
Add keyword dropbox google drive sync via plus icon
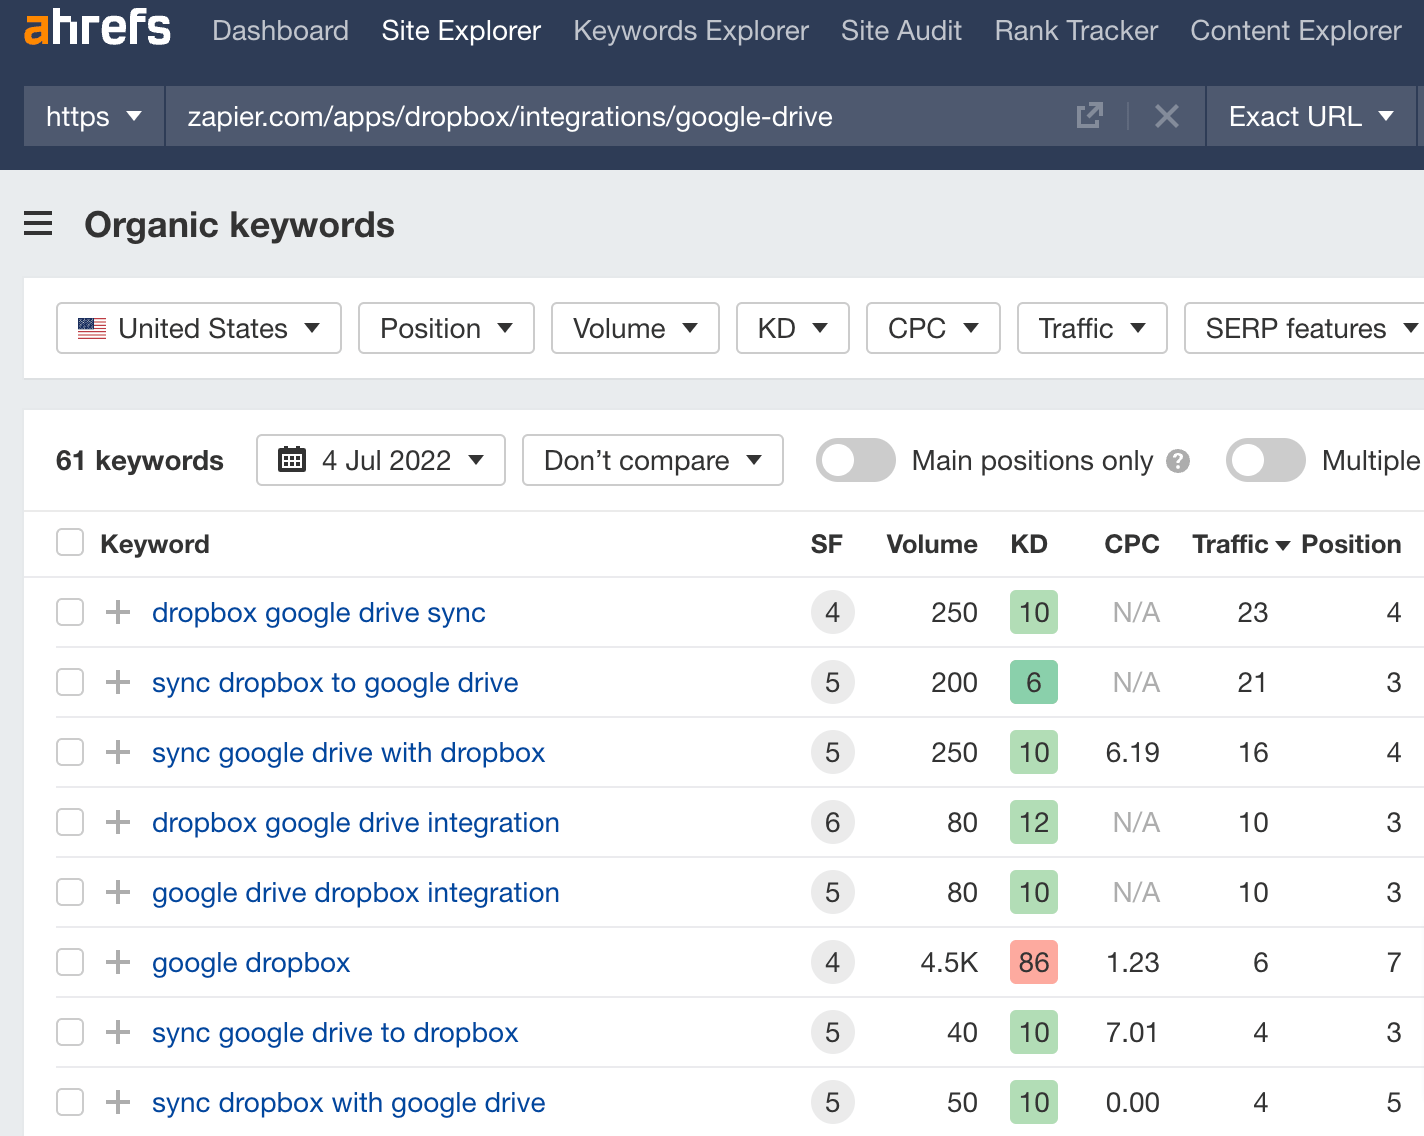coord(117,612)
